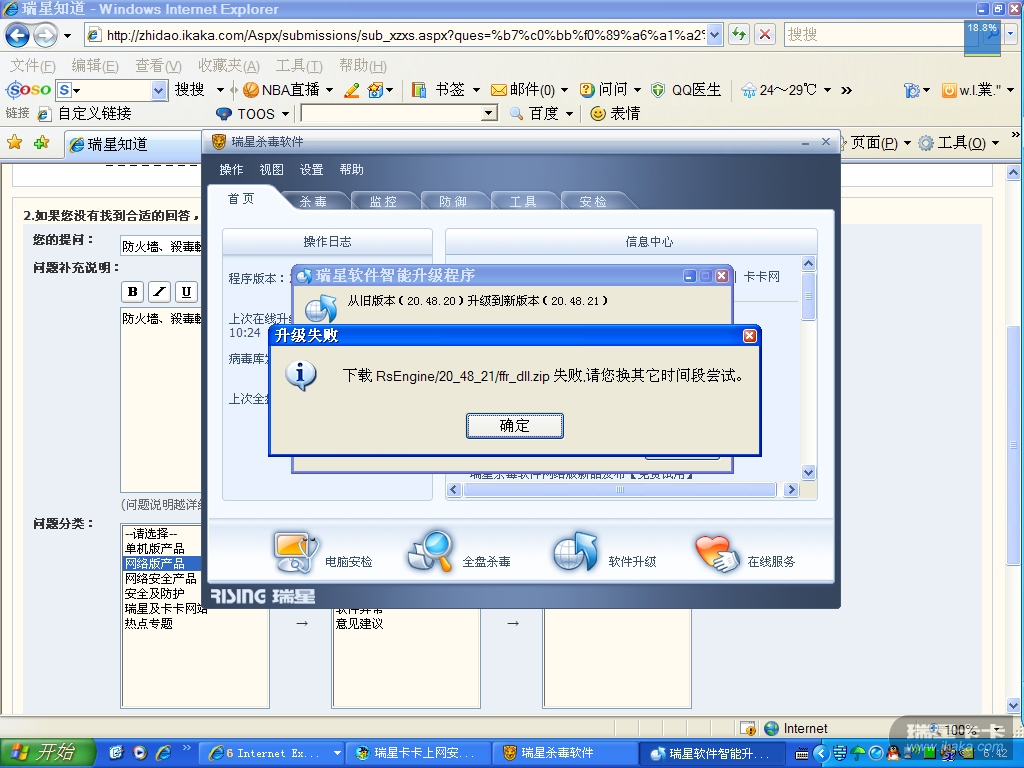
Task: Toggle Bold in the question editor
Action: (133, 292)
